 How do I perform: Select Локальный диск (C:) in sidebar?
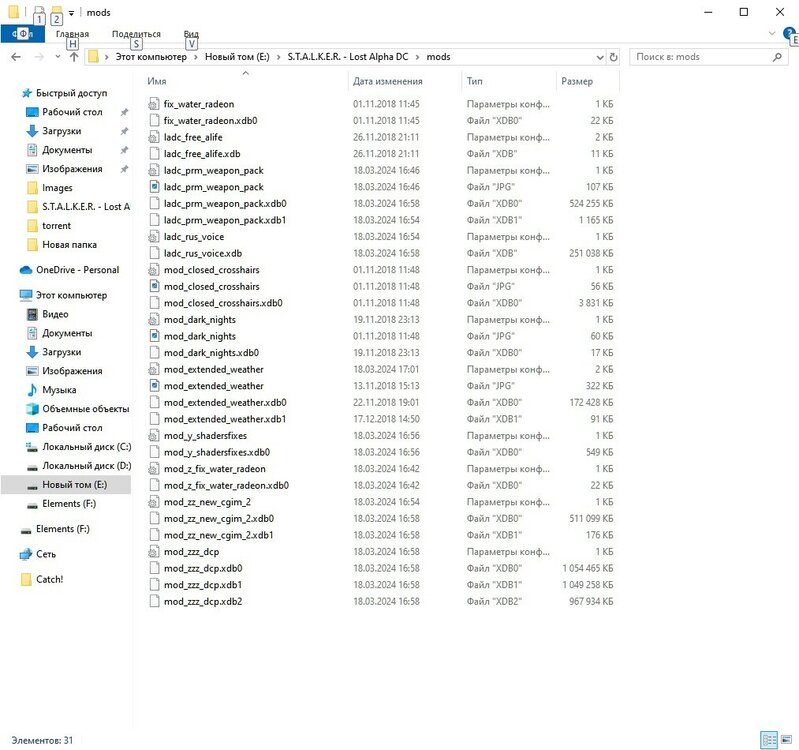(86, 447)
